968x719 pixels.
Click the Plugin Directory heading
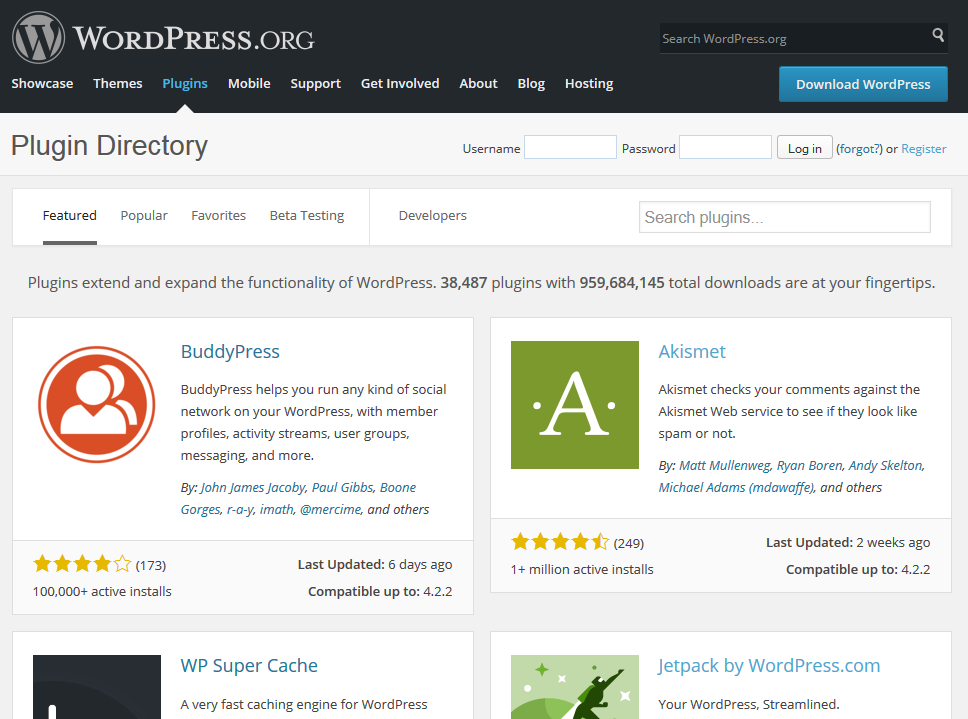click(x=109, y=146)
